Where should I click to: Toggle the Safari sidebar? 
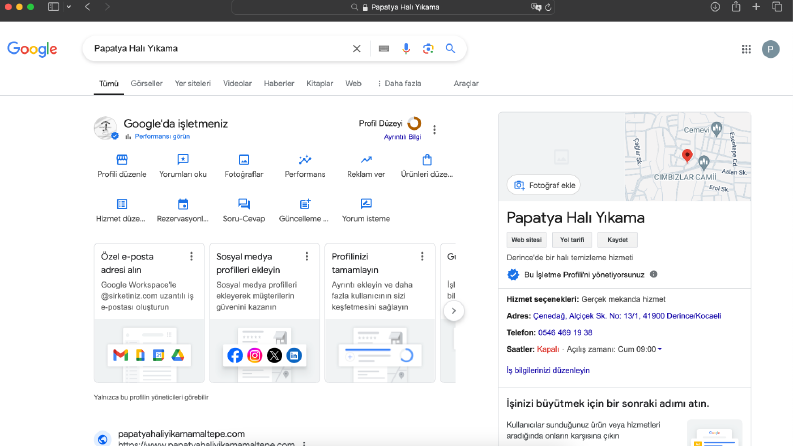[53, 7]
